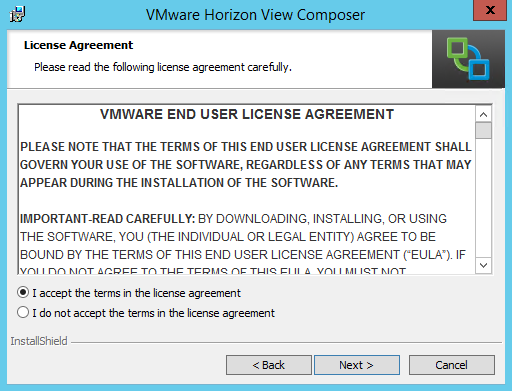
Task: Click the license scrollbar up arrow
Action: [x=483, y=115]
